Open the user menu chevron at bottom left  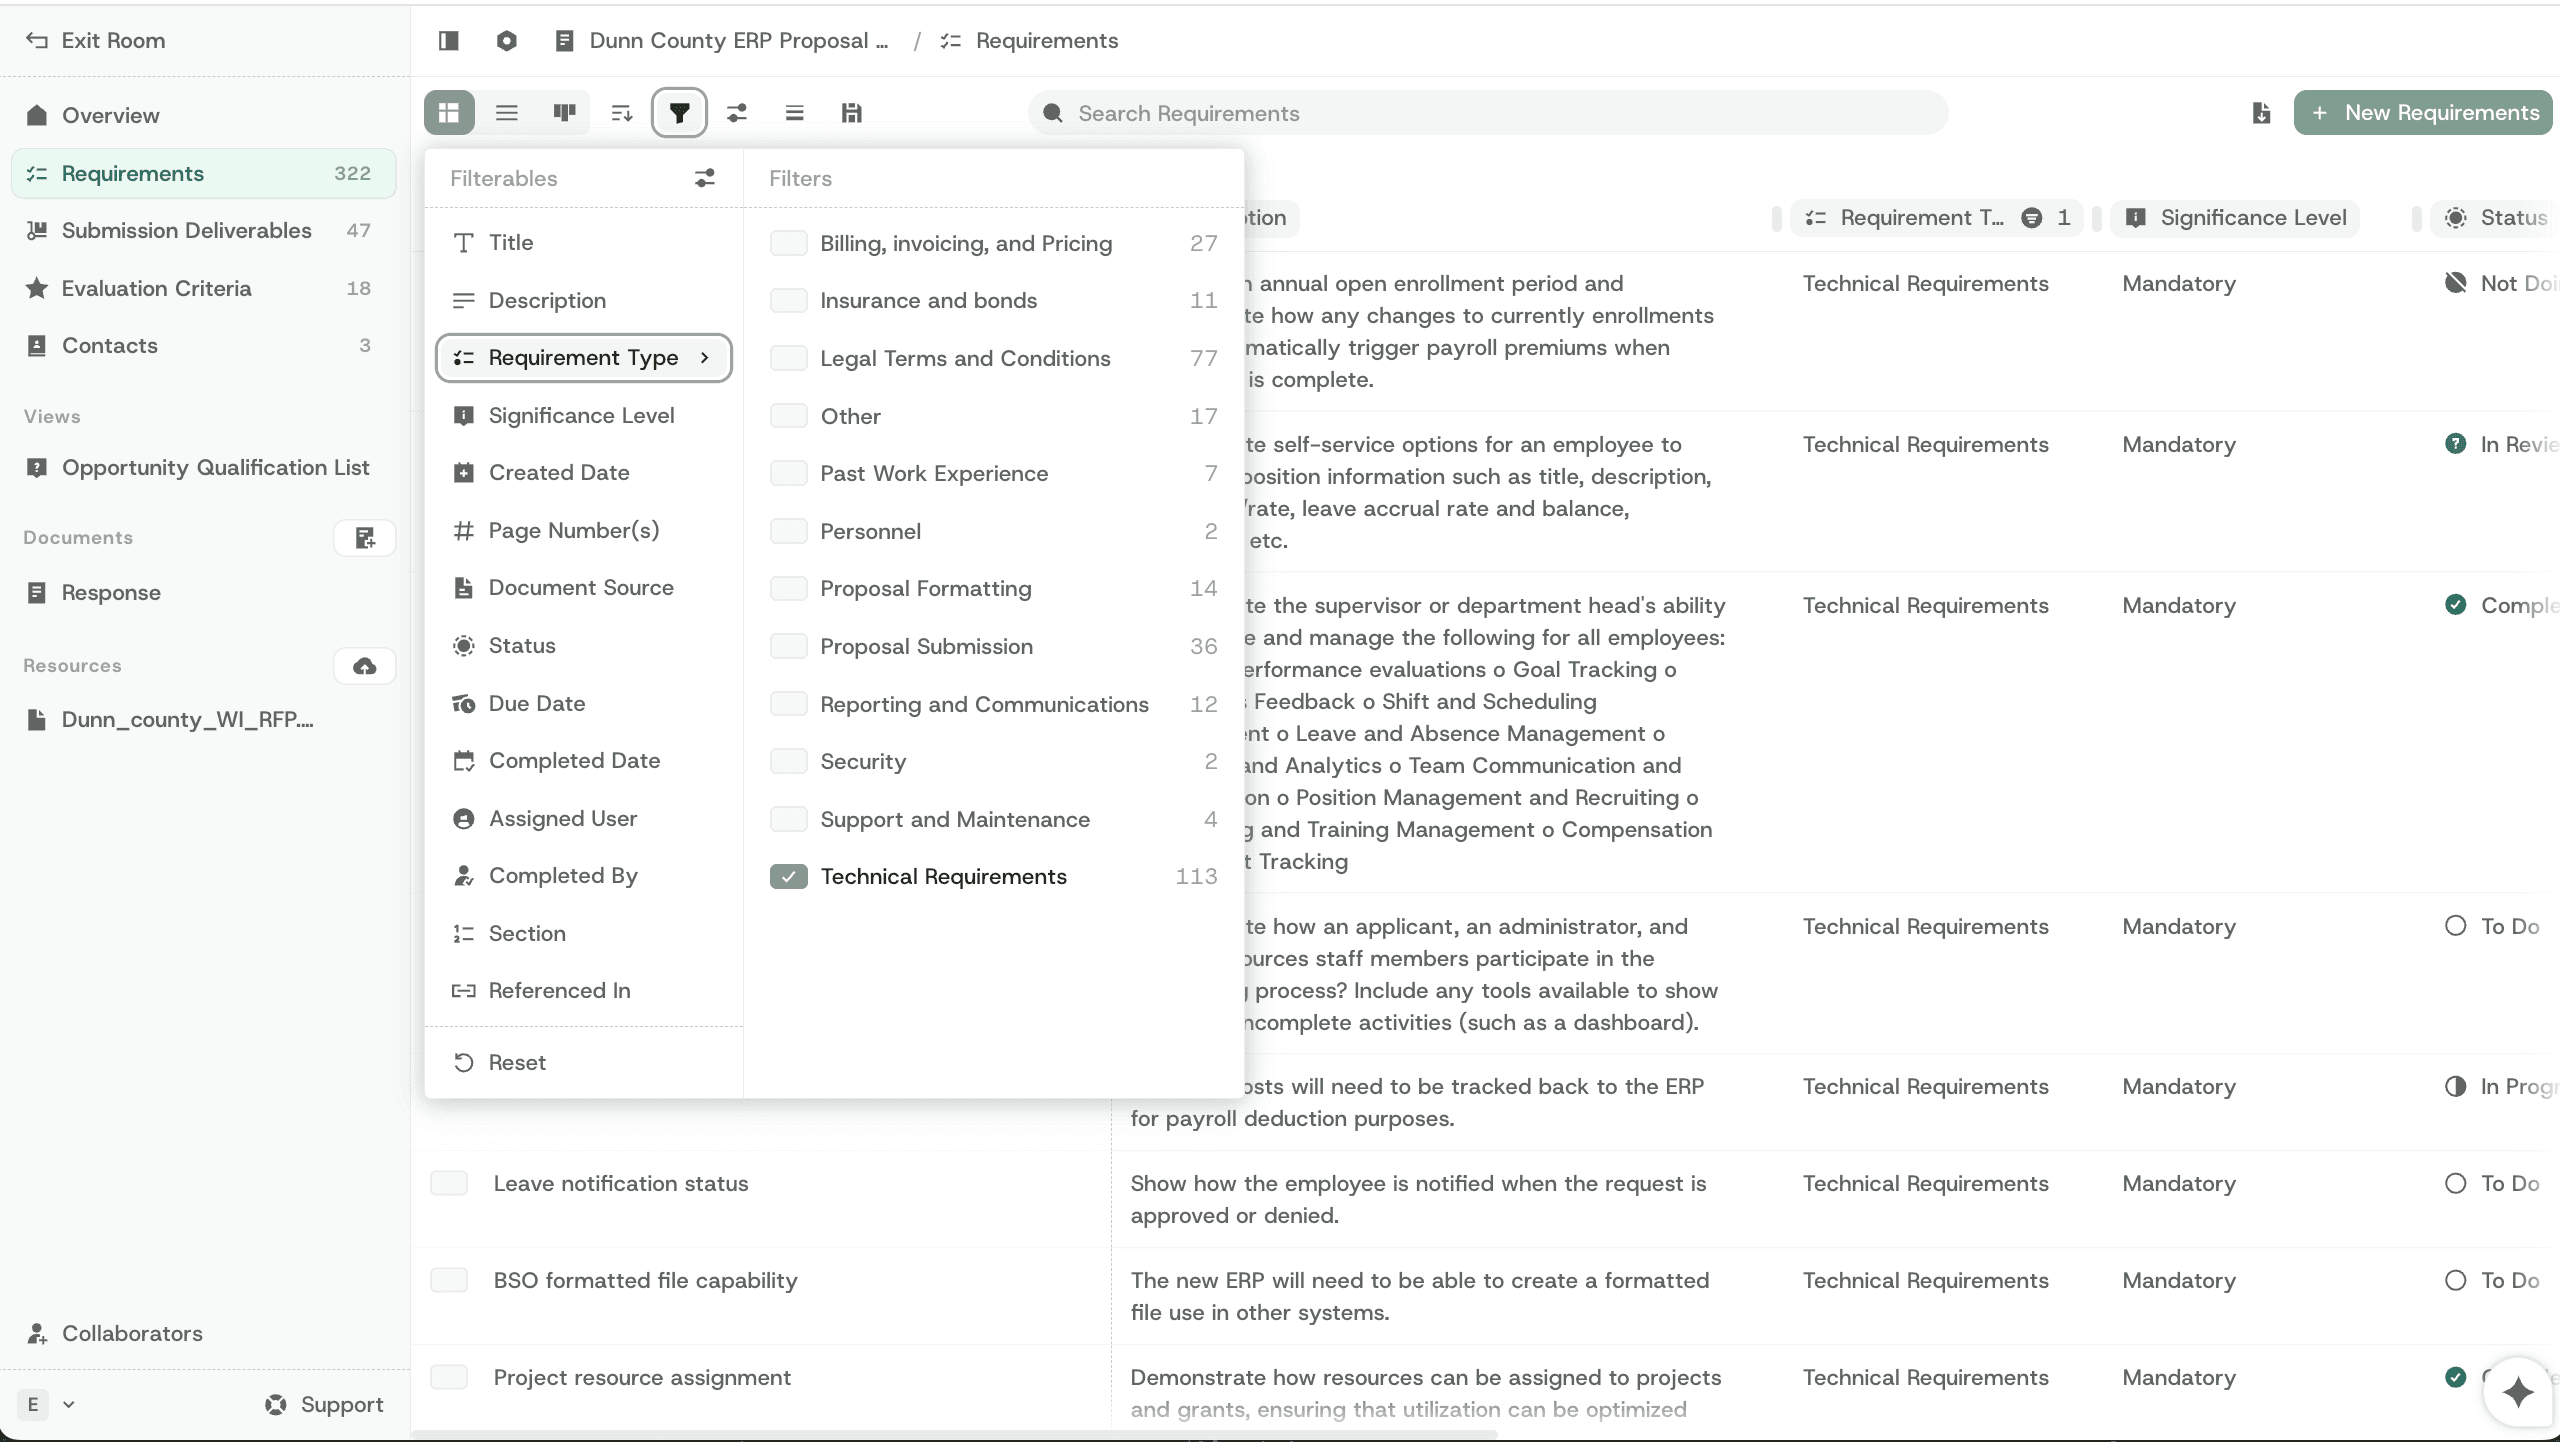click(68, 1404)
